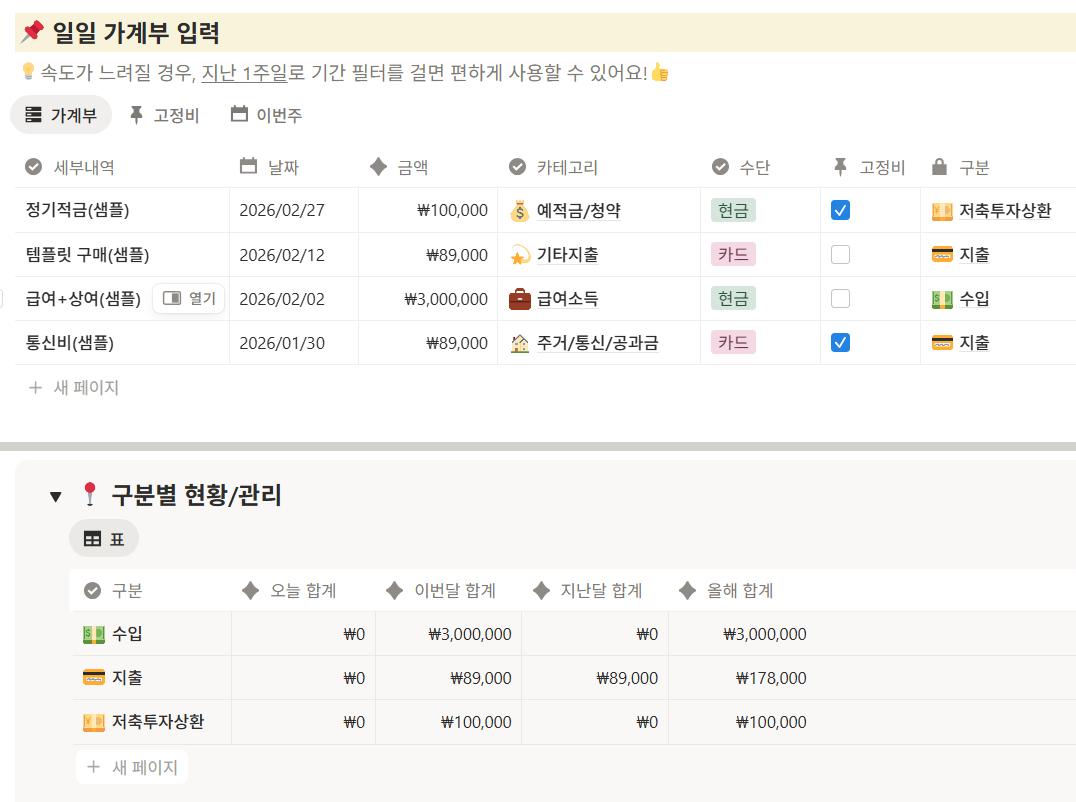This screenshot has height=802, width=1076.
Task: Click the 일일 가계부 입력 heading
Action: pyautogui.click(x=136, y=32)
